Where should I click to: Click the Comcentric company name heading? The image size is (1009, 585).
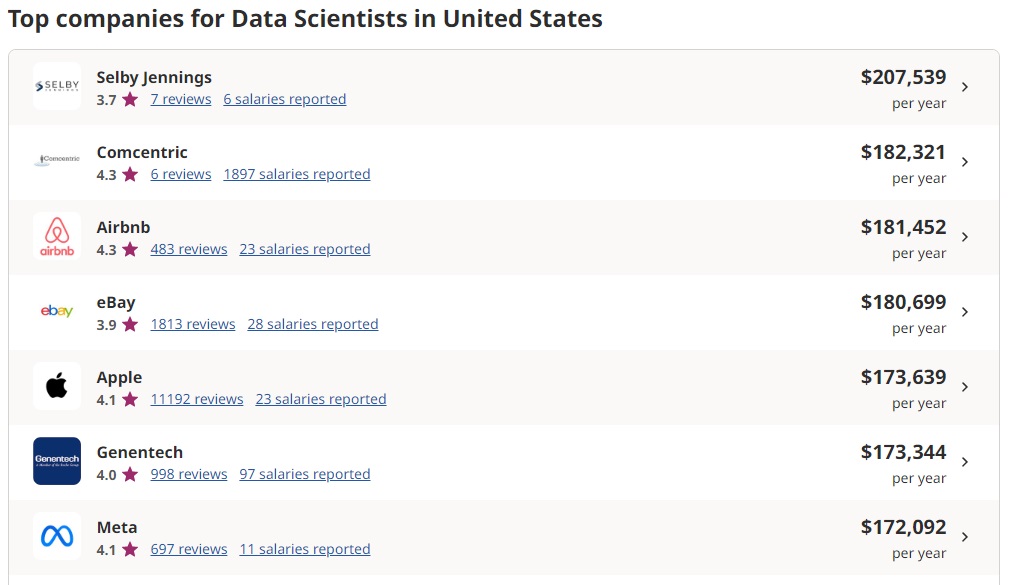pyautogui.click(x=142, y=153)
